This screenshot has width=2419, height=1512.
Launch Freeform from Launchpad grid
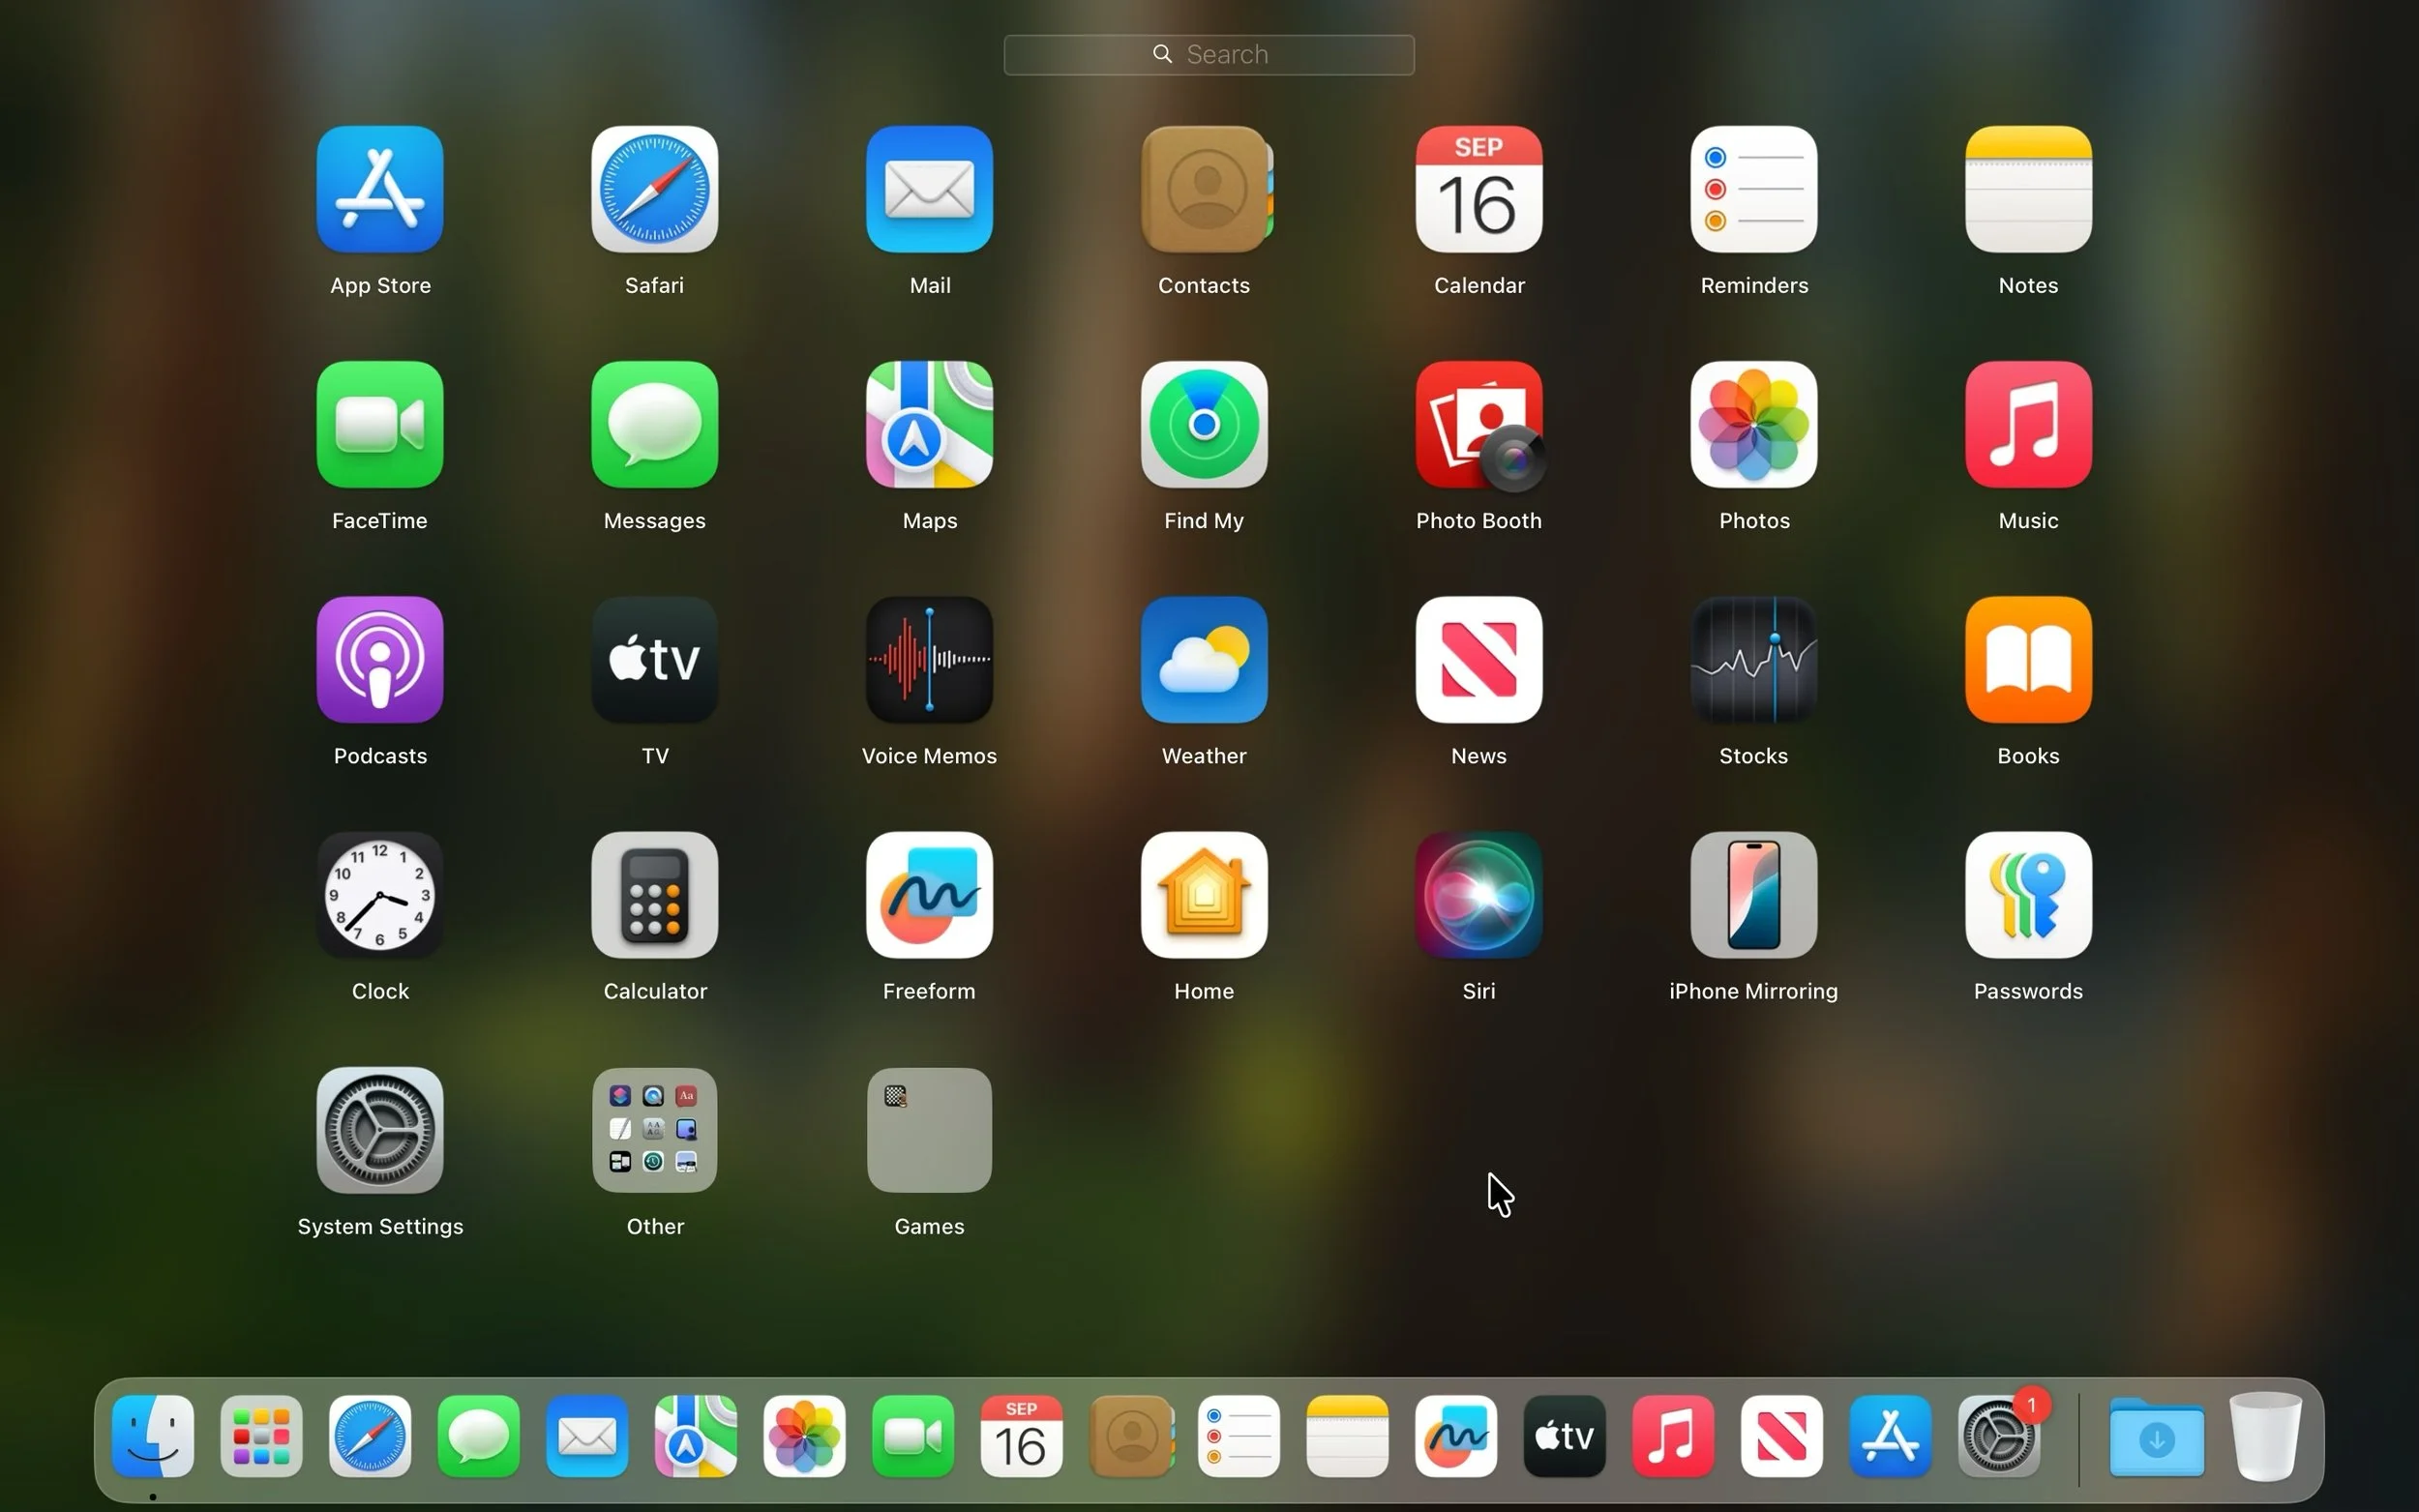point(929,895)
